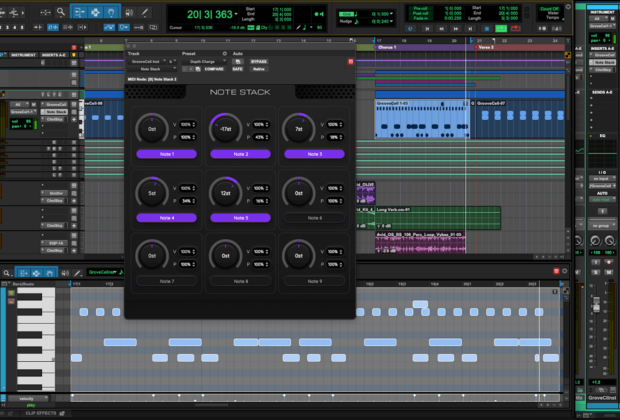Enable Note 9 in Note Stack
The width and height of the screenshot is (620, 420).
tap(314, 281)
